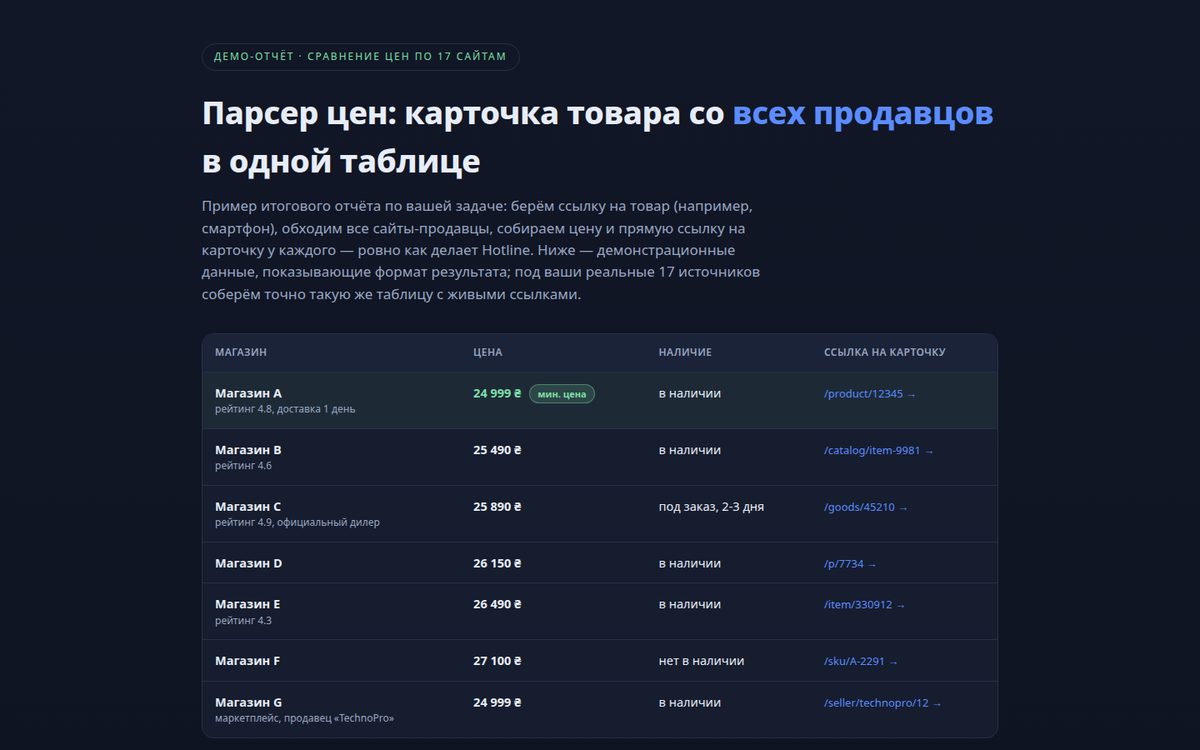Open the /seller/technopro/12 link

pos(882,703)
